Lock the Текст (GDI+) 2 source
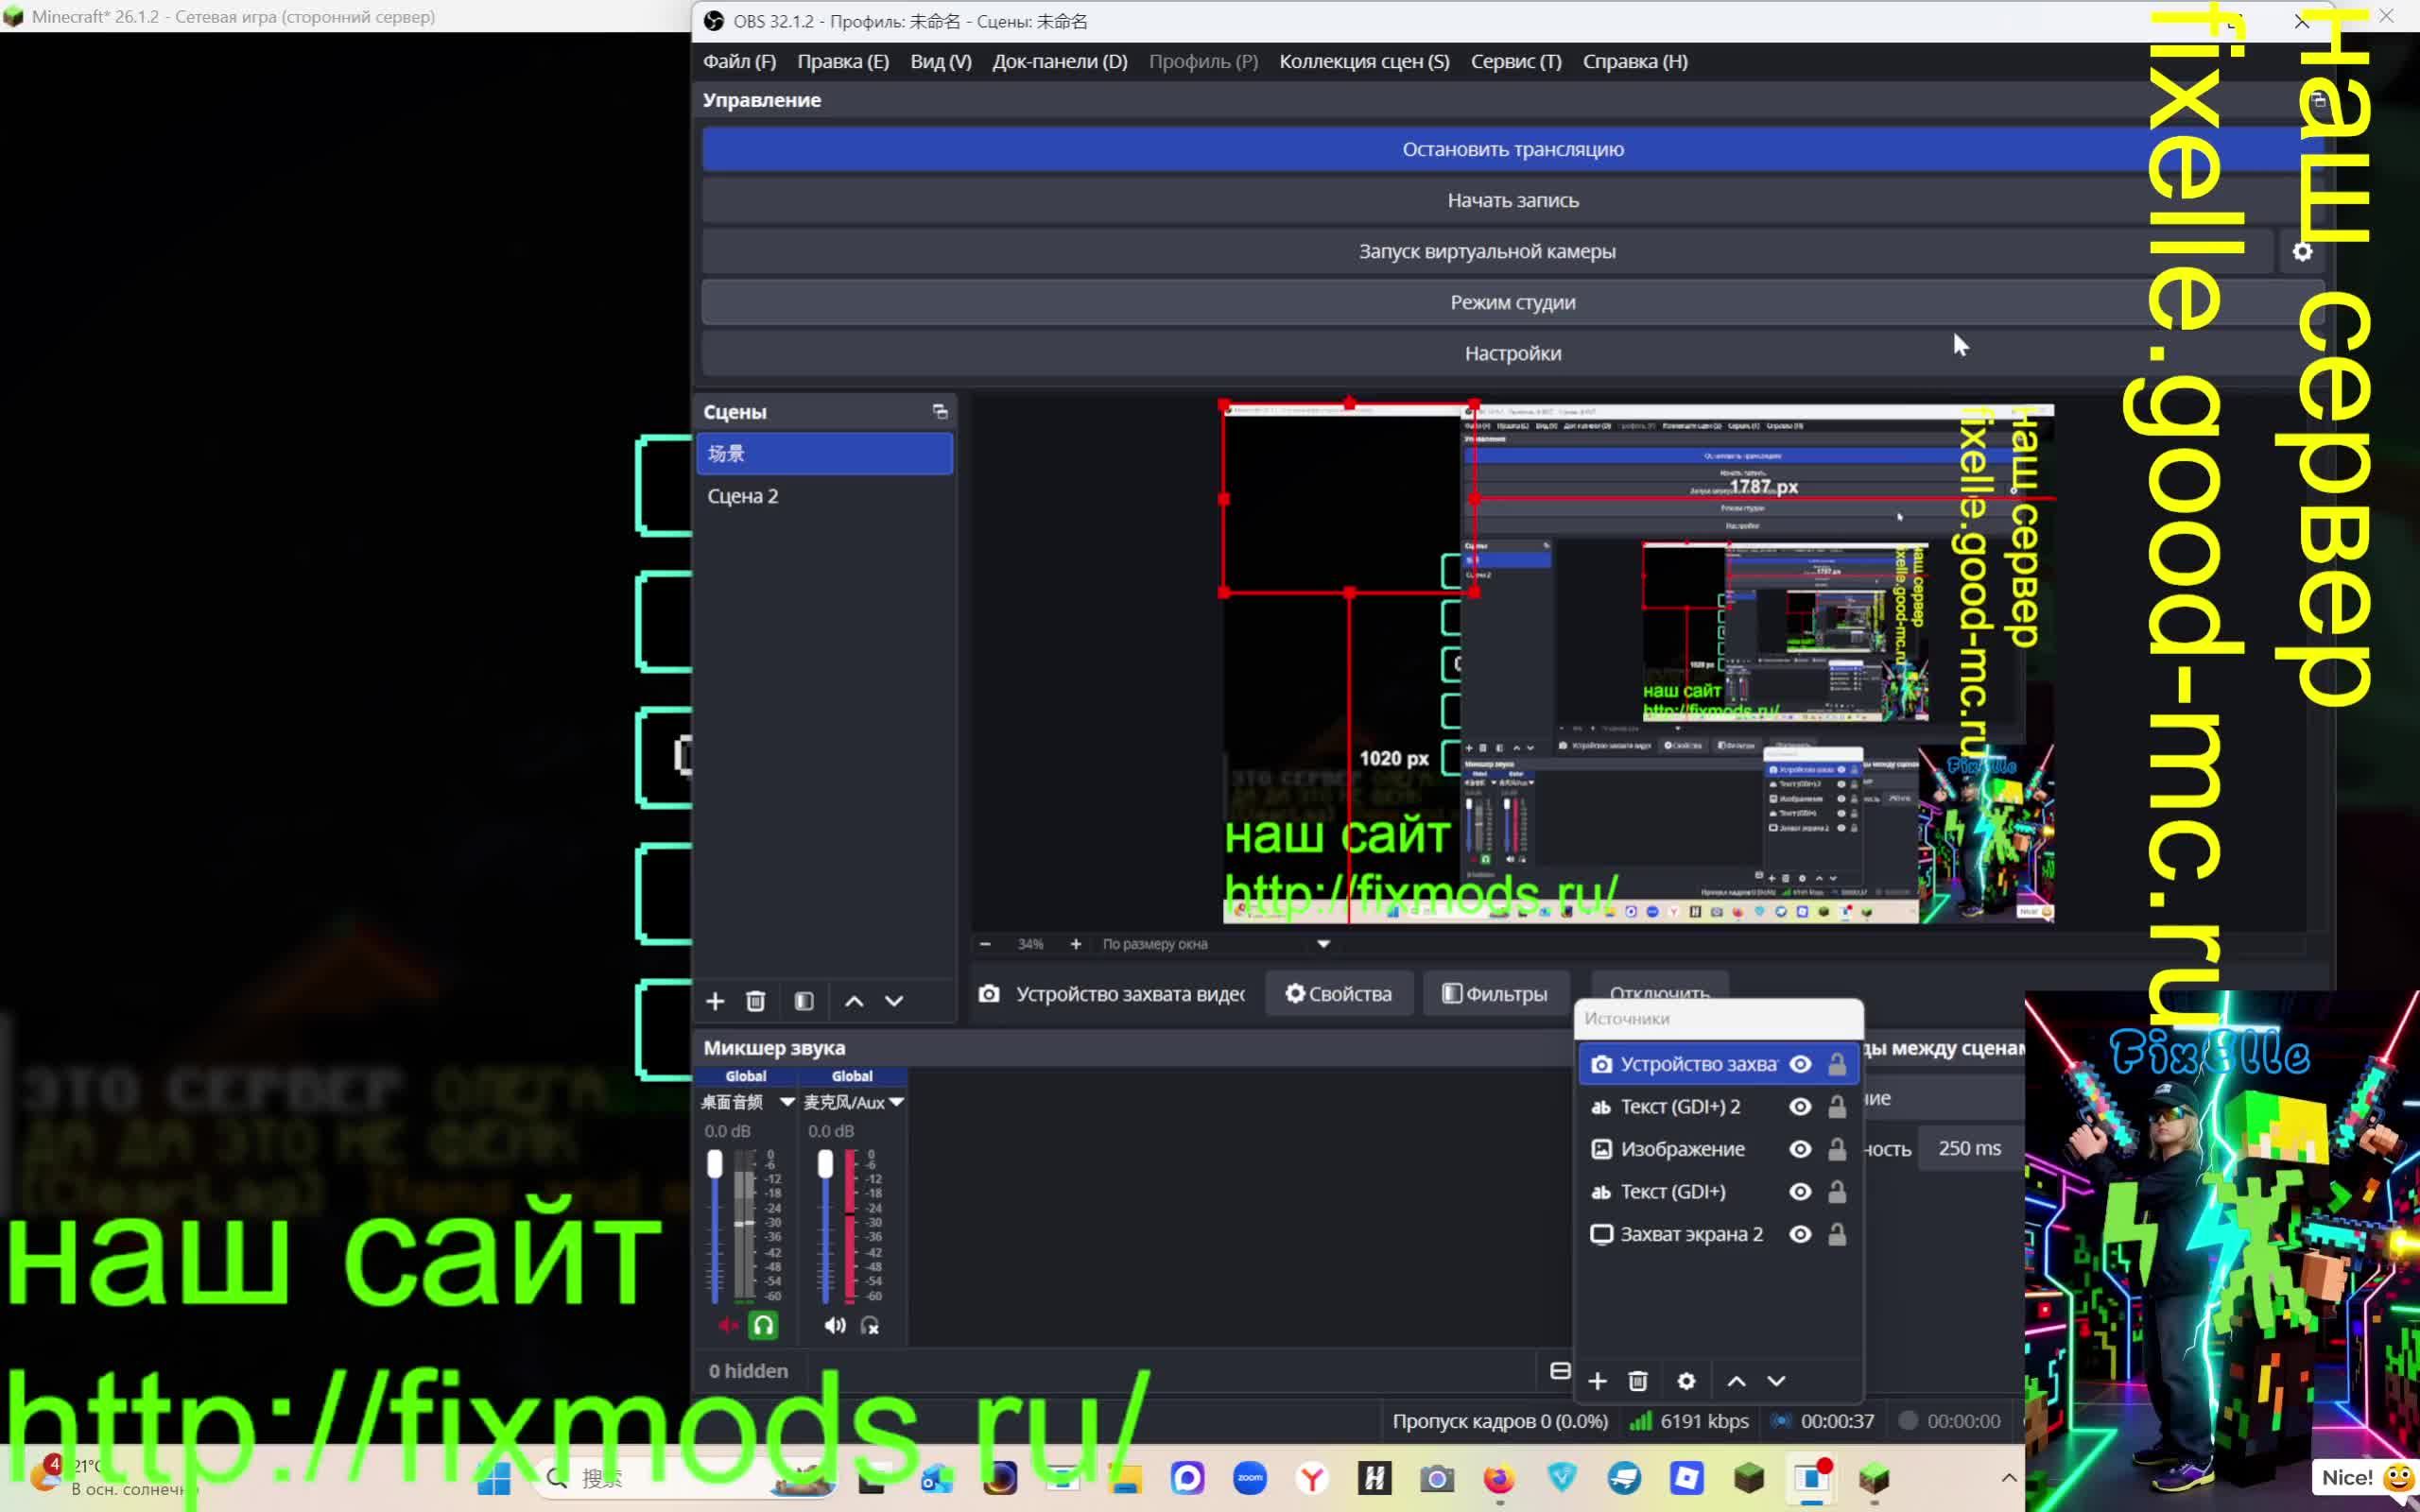The width and height of the screenshot is (2420, 1512). click(1837, 1106)
